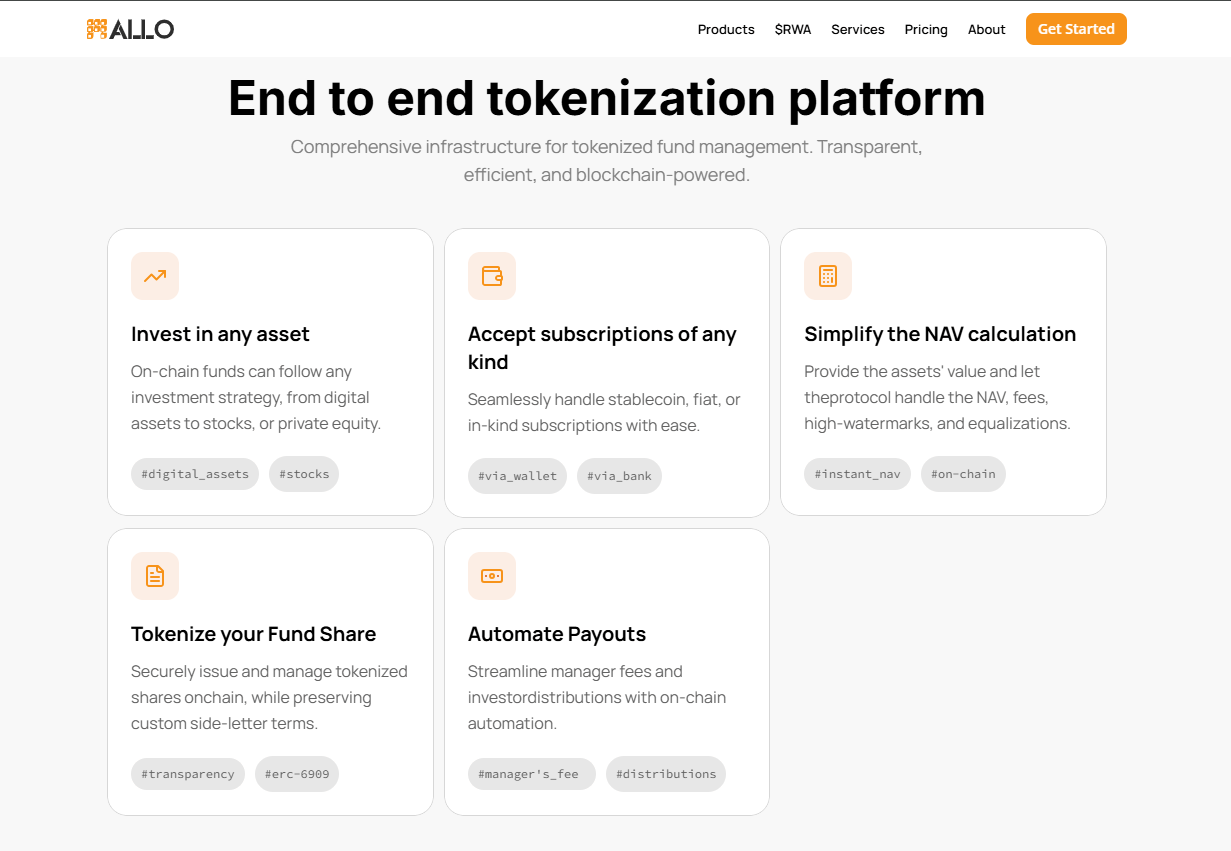The width and height of the screenshot is (1231, 851).
Task: Click the banknote icon above Automate Payouts
Action: (x=492, y=576)
